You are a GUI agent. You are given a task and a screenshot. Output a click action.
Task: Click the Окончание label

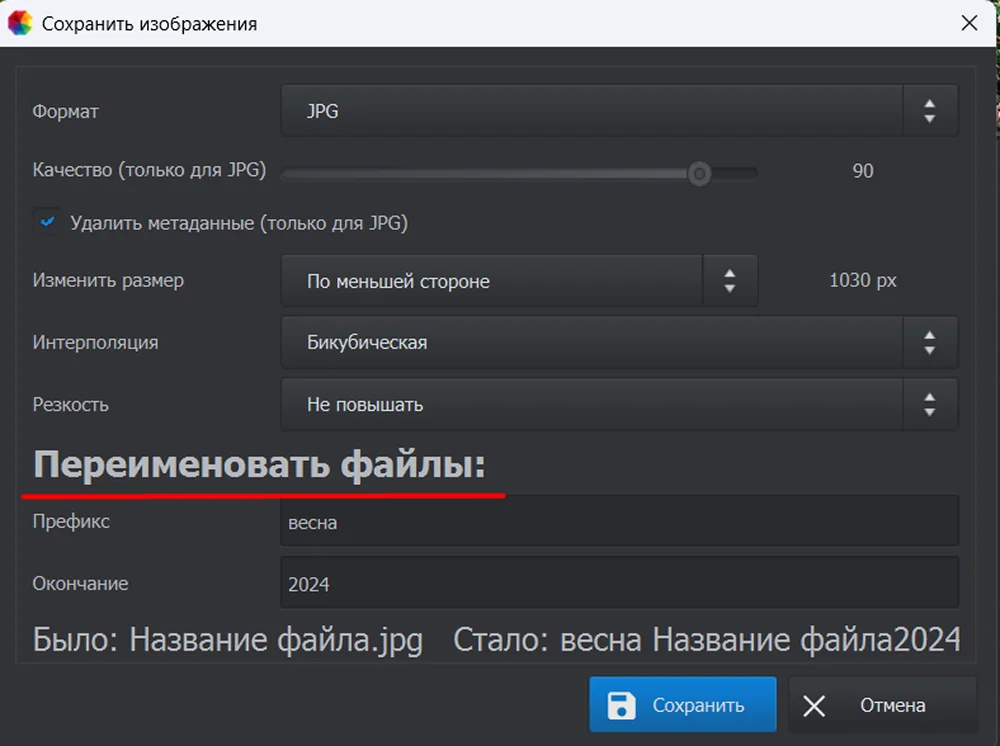80,583
